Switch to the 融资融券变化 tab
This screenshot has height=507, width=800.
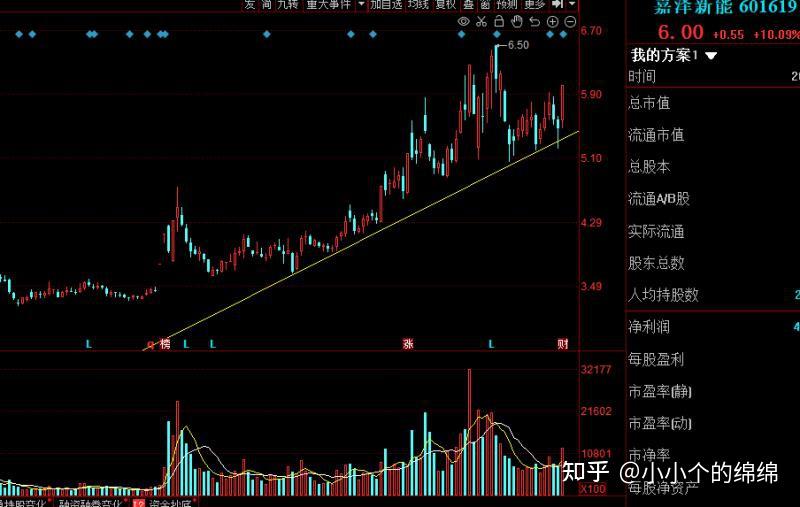click(x=91, y=503)
